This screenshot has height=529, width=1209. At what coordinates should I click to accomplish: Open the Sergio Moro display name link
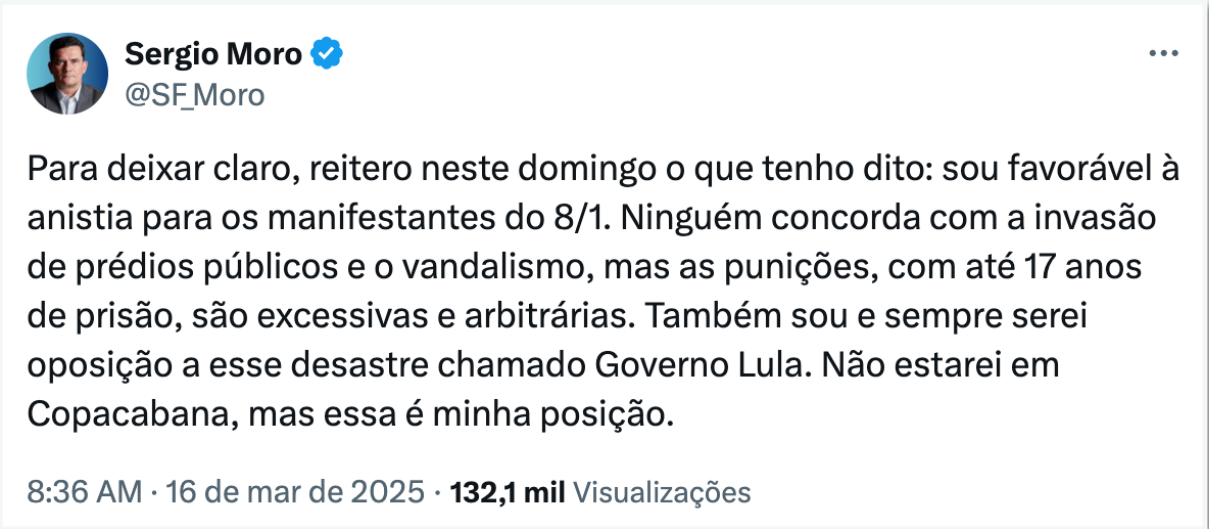point(213,54)
